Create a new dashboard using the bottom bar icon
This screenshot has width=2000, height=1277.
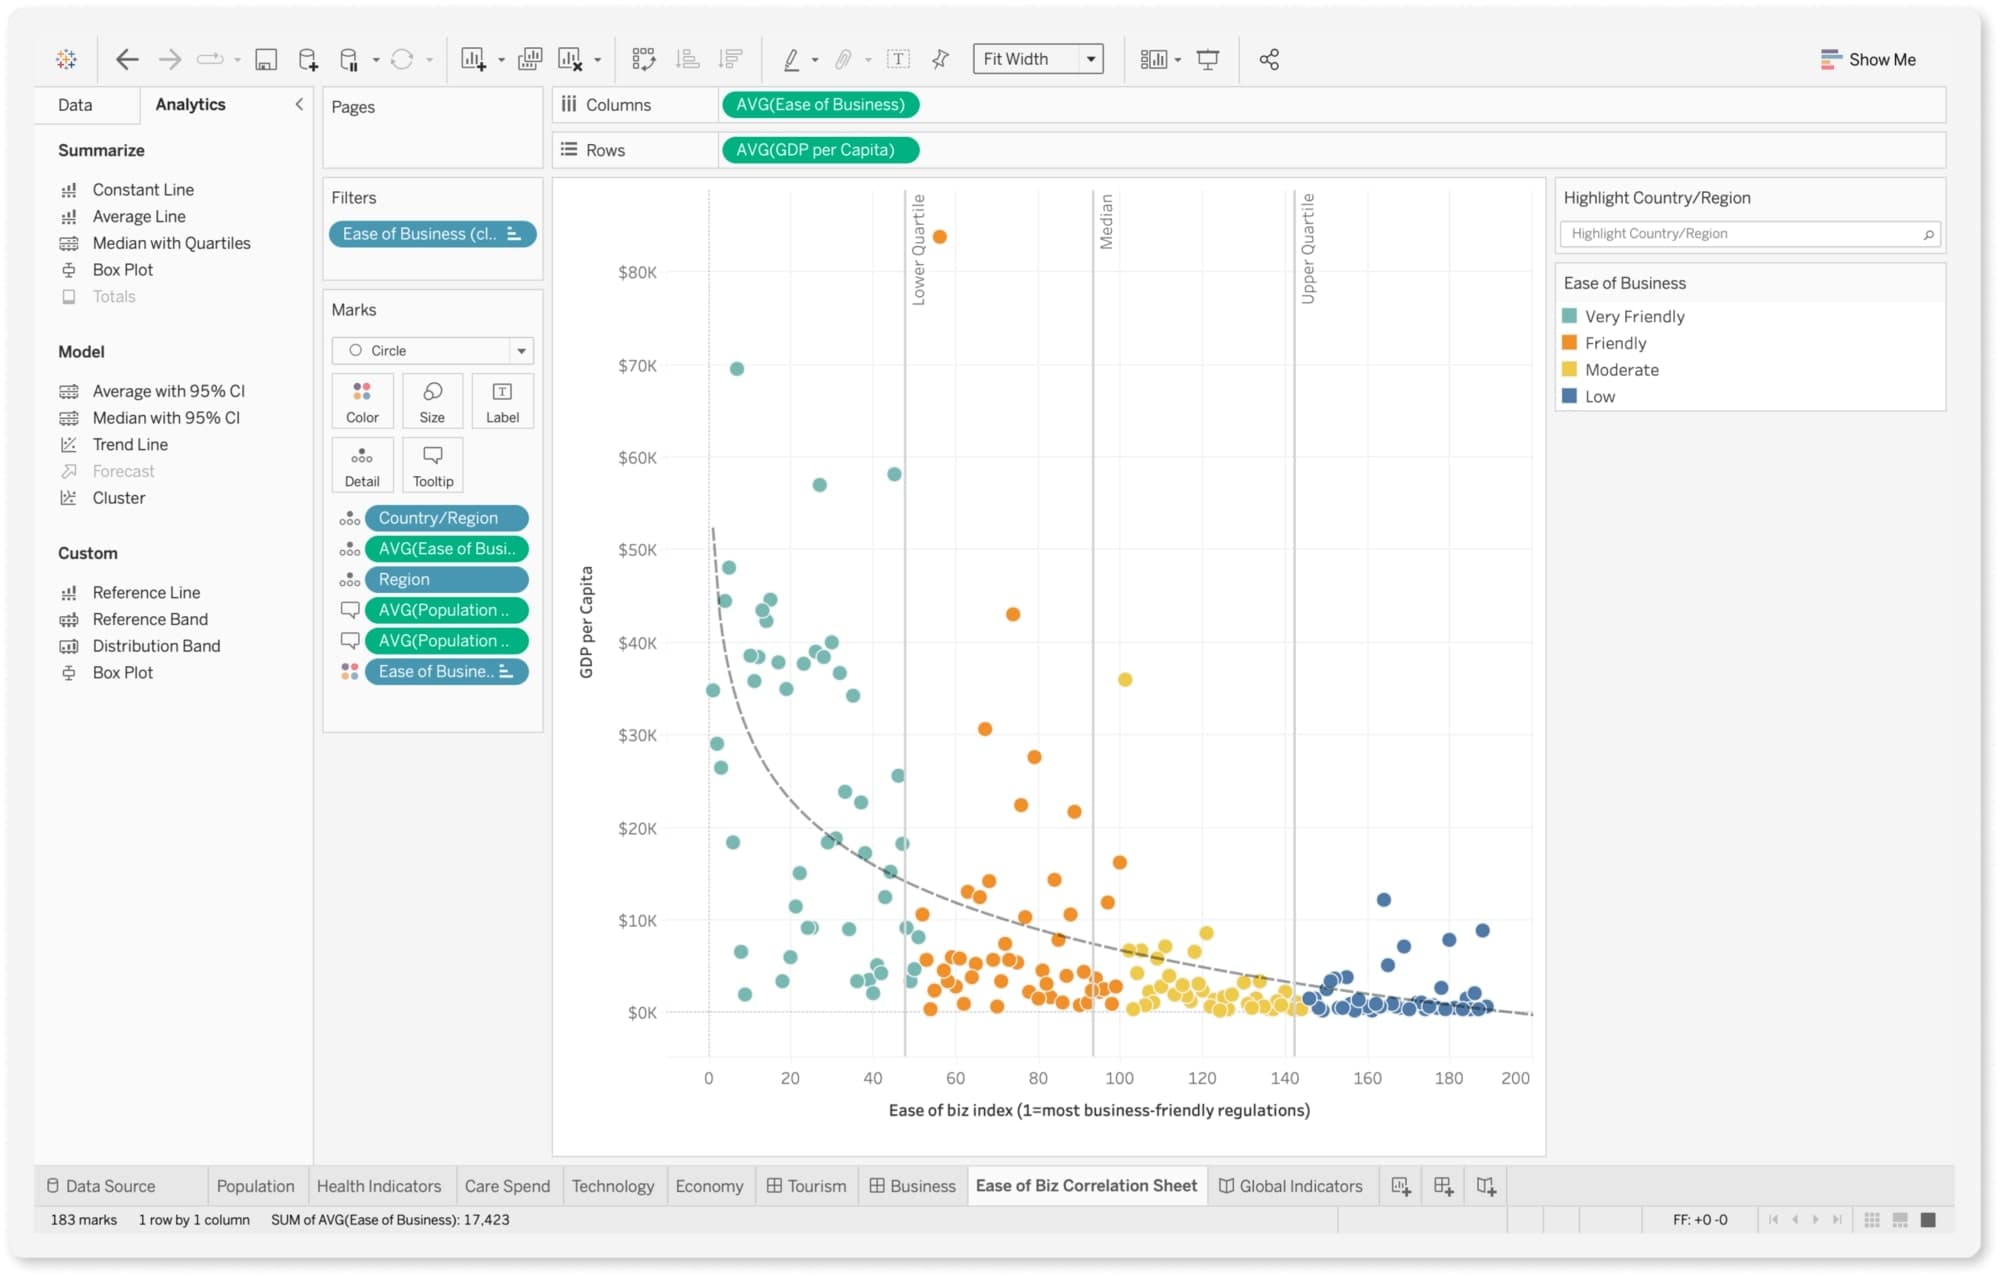(x=1443, y=1186)
